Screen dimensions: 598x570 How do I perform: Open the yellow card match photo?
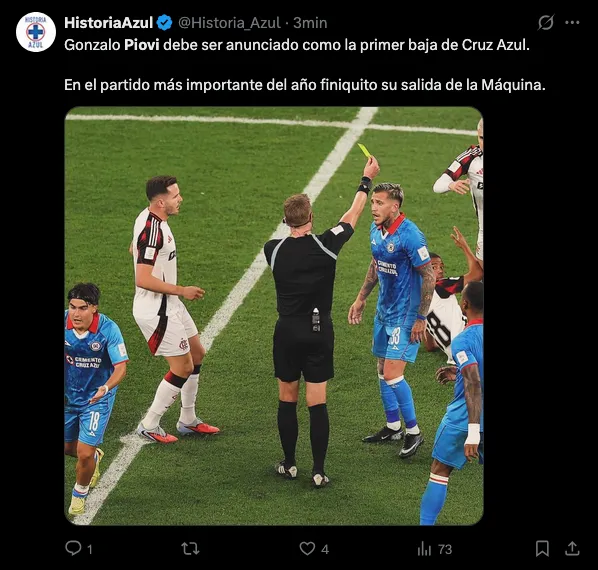(274, 316)
